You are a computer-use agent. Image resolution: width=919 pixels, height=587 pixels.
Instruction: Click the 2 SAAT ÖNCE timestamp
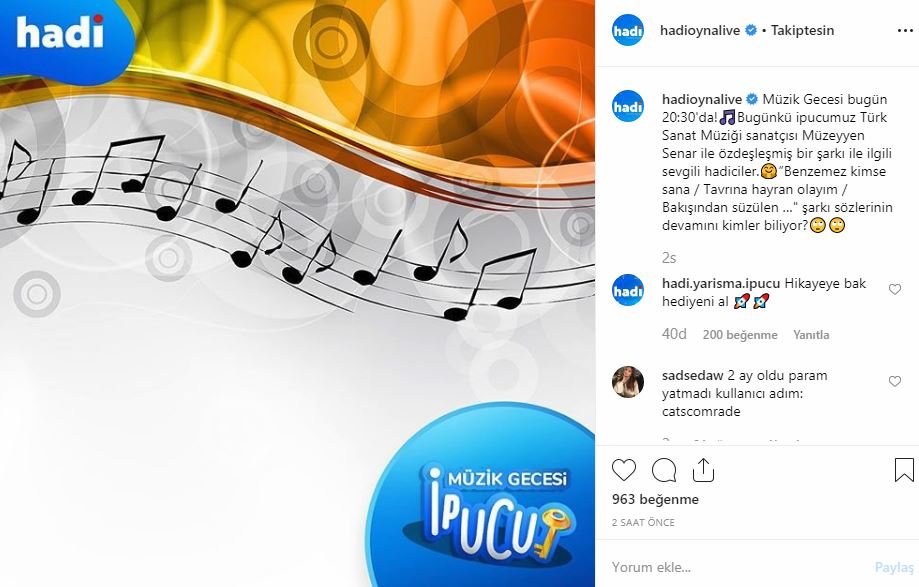[643, 523]
